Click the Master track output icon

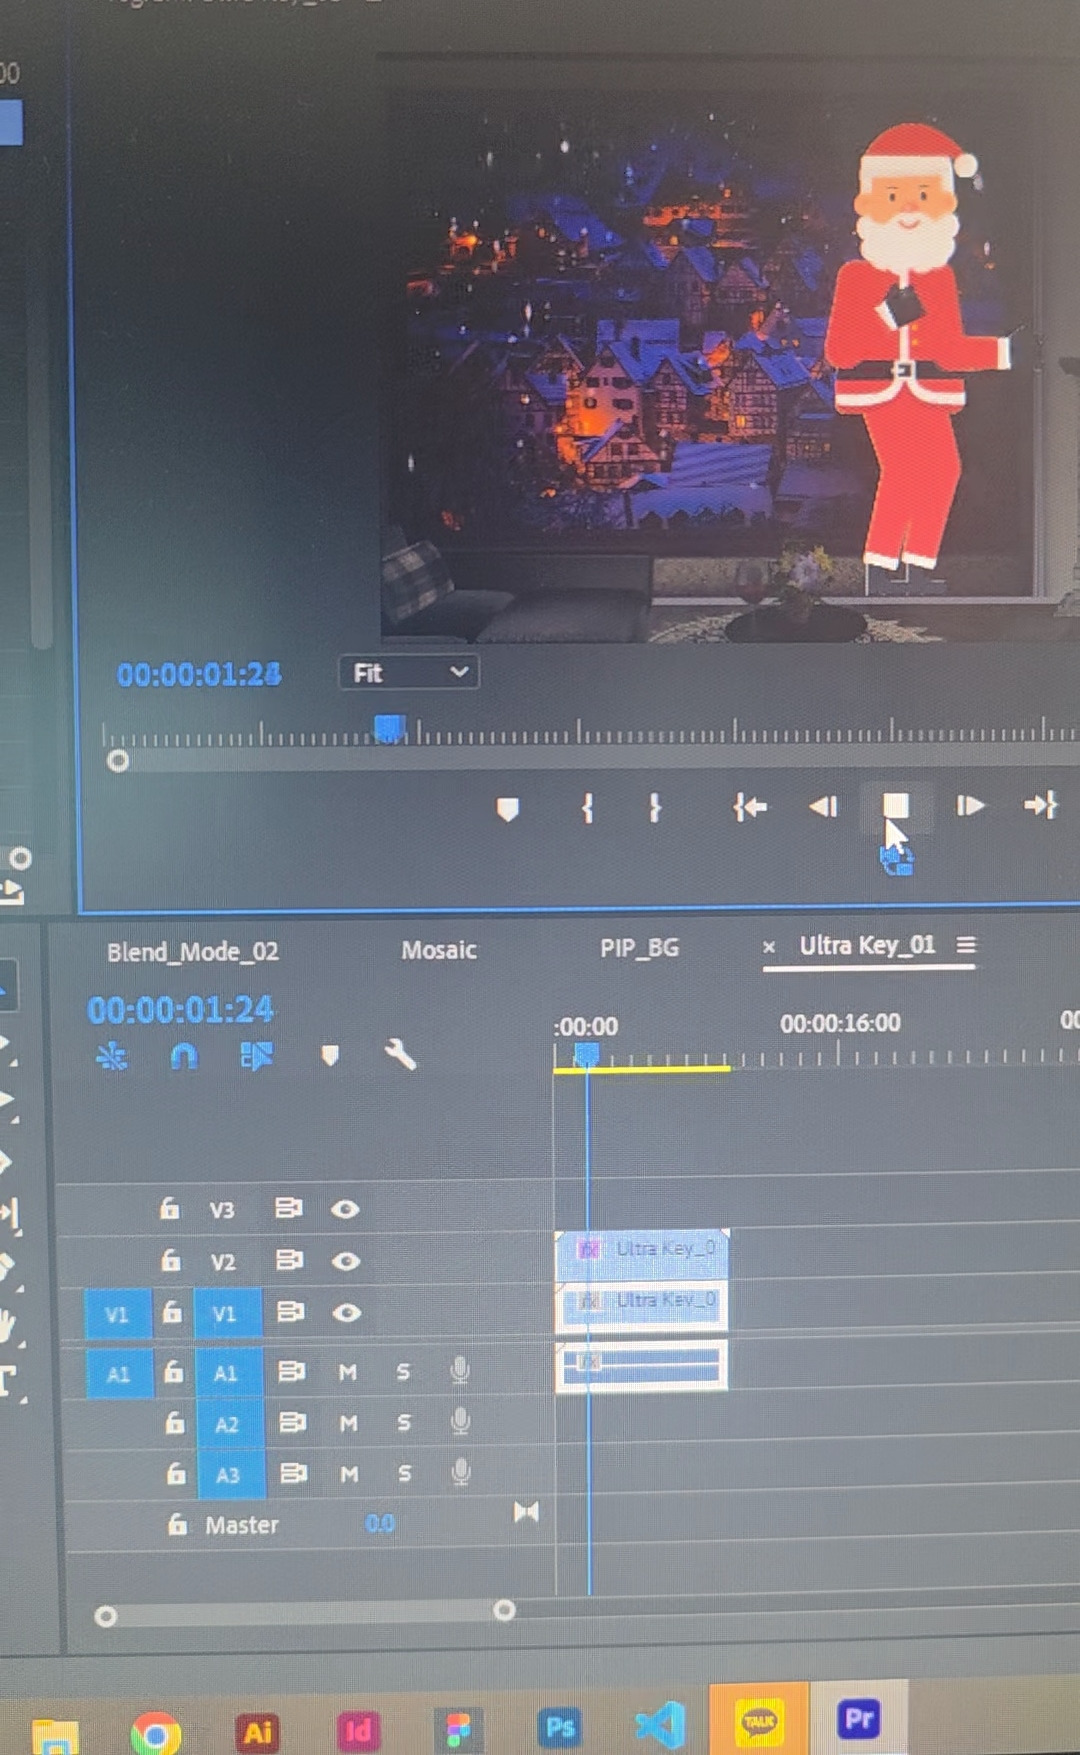[x=526, y=1512]
